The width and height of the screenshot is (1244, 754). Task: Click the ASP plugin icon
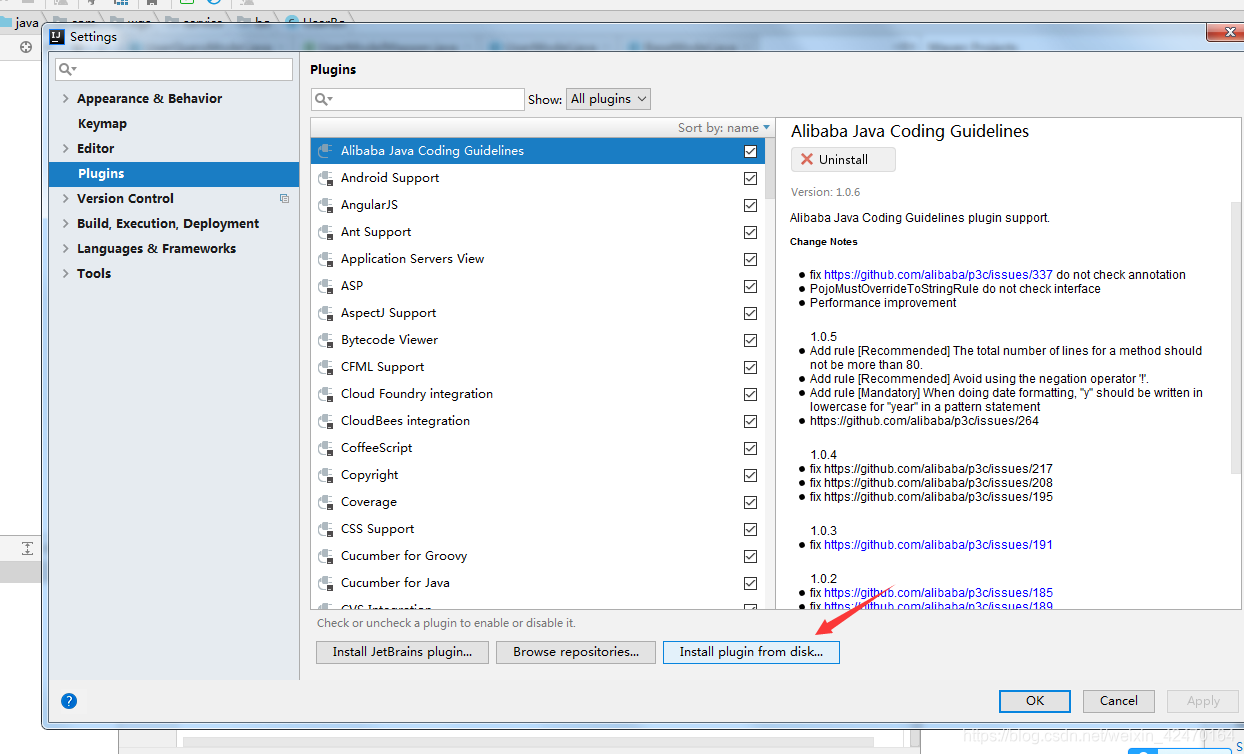pos(325,286)
